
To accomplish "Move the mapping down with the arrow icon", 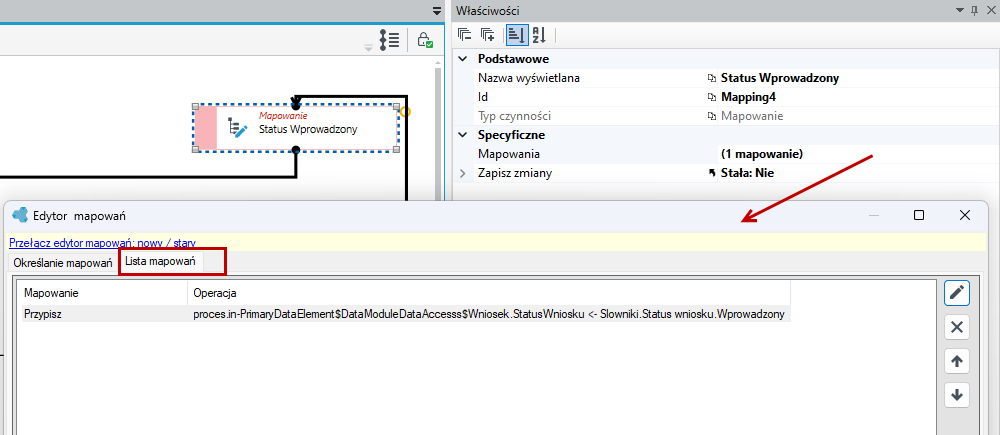I will tap(956, 395).
